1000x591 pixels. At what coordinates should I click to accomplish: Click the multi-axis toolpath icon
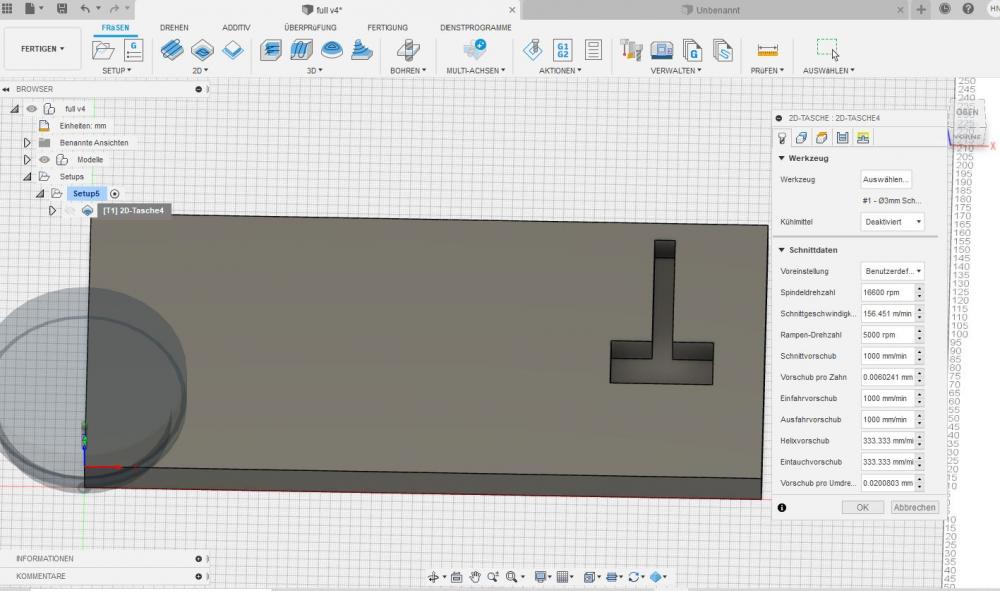click(x=475, y=50)
